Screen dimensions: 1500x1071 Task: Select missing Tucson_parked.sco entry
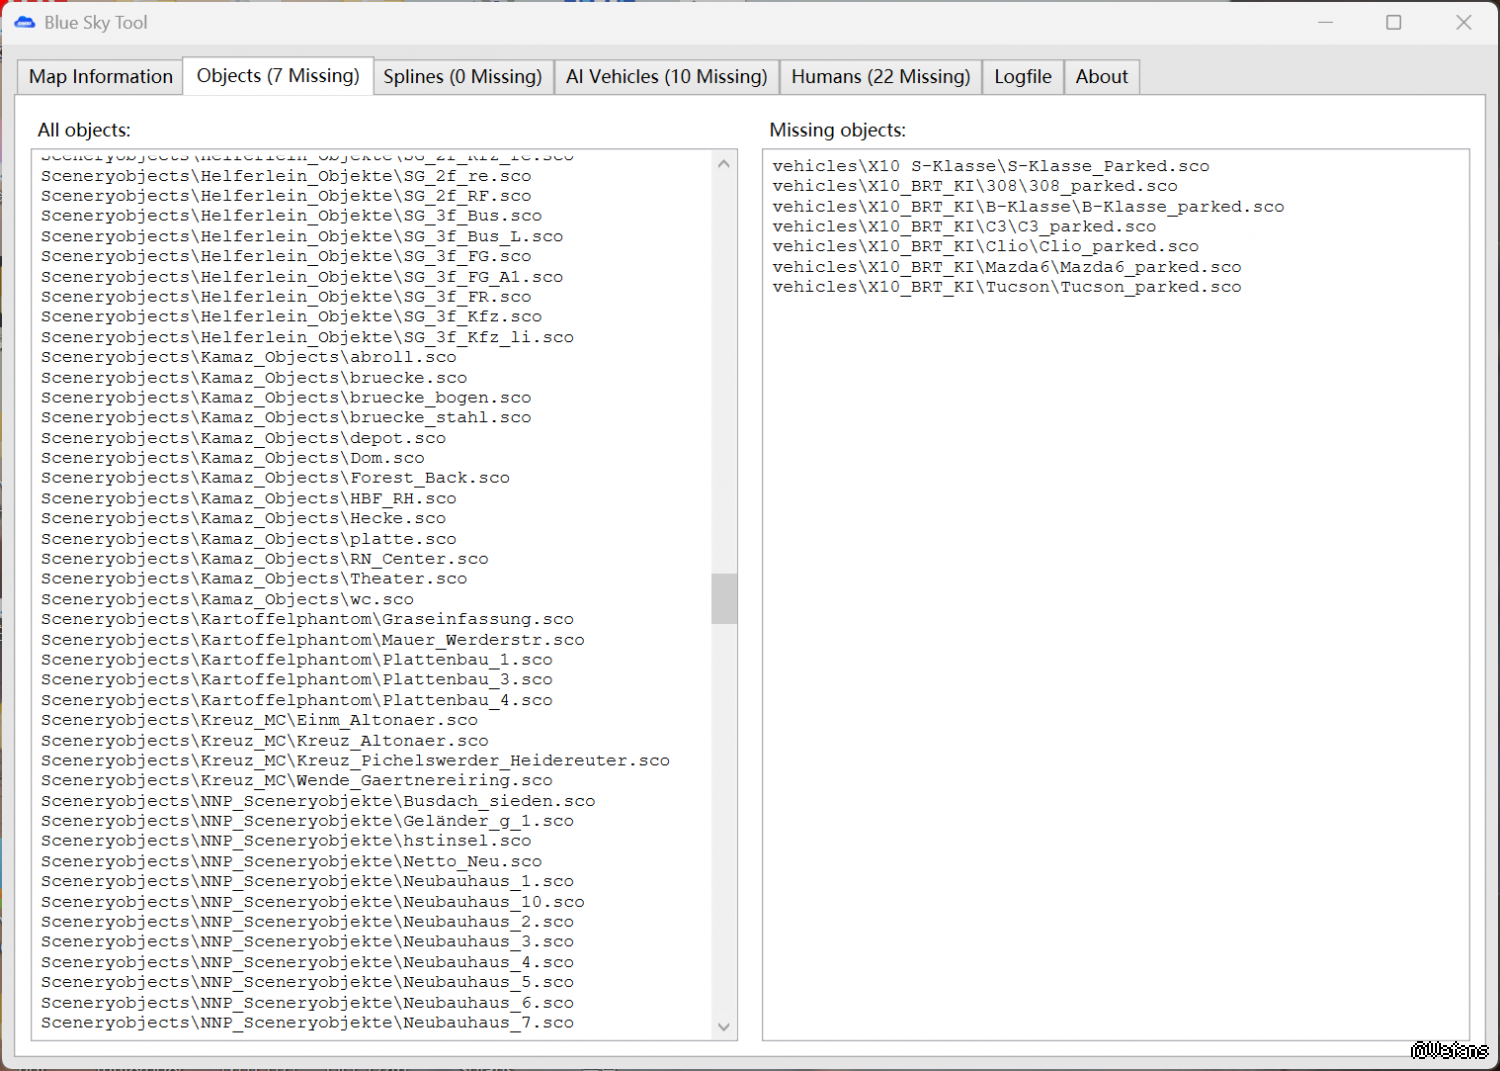[1006, 287]
